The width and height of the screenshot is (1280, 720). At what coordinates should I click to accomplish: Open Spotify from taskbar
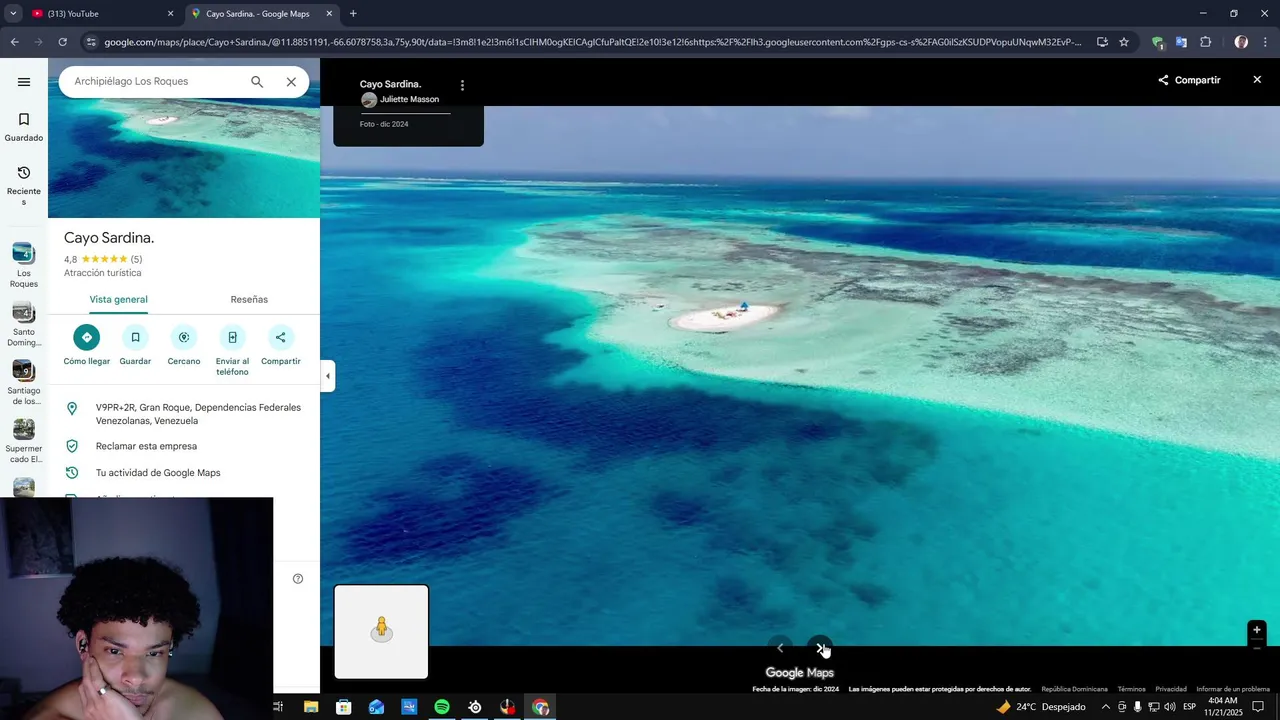click(x=442, y=707)
